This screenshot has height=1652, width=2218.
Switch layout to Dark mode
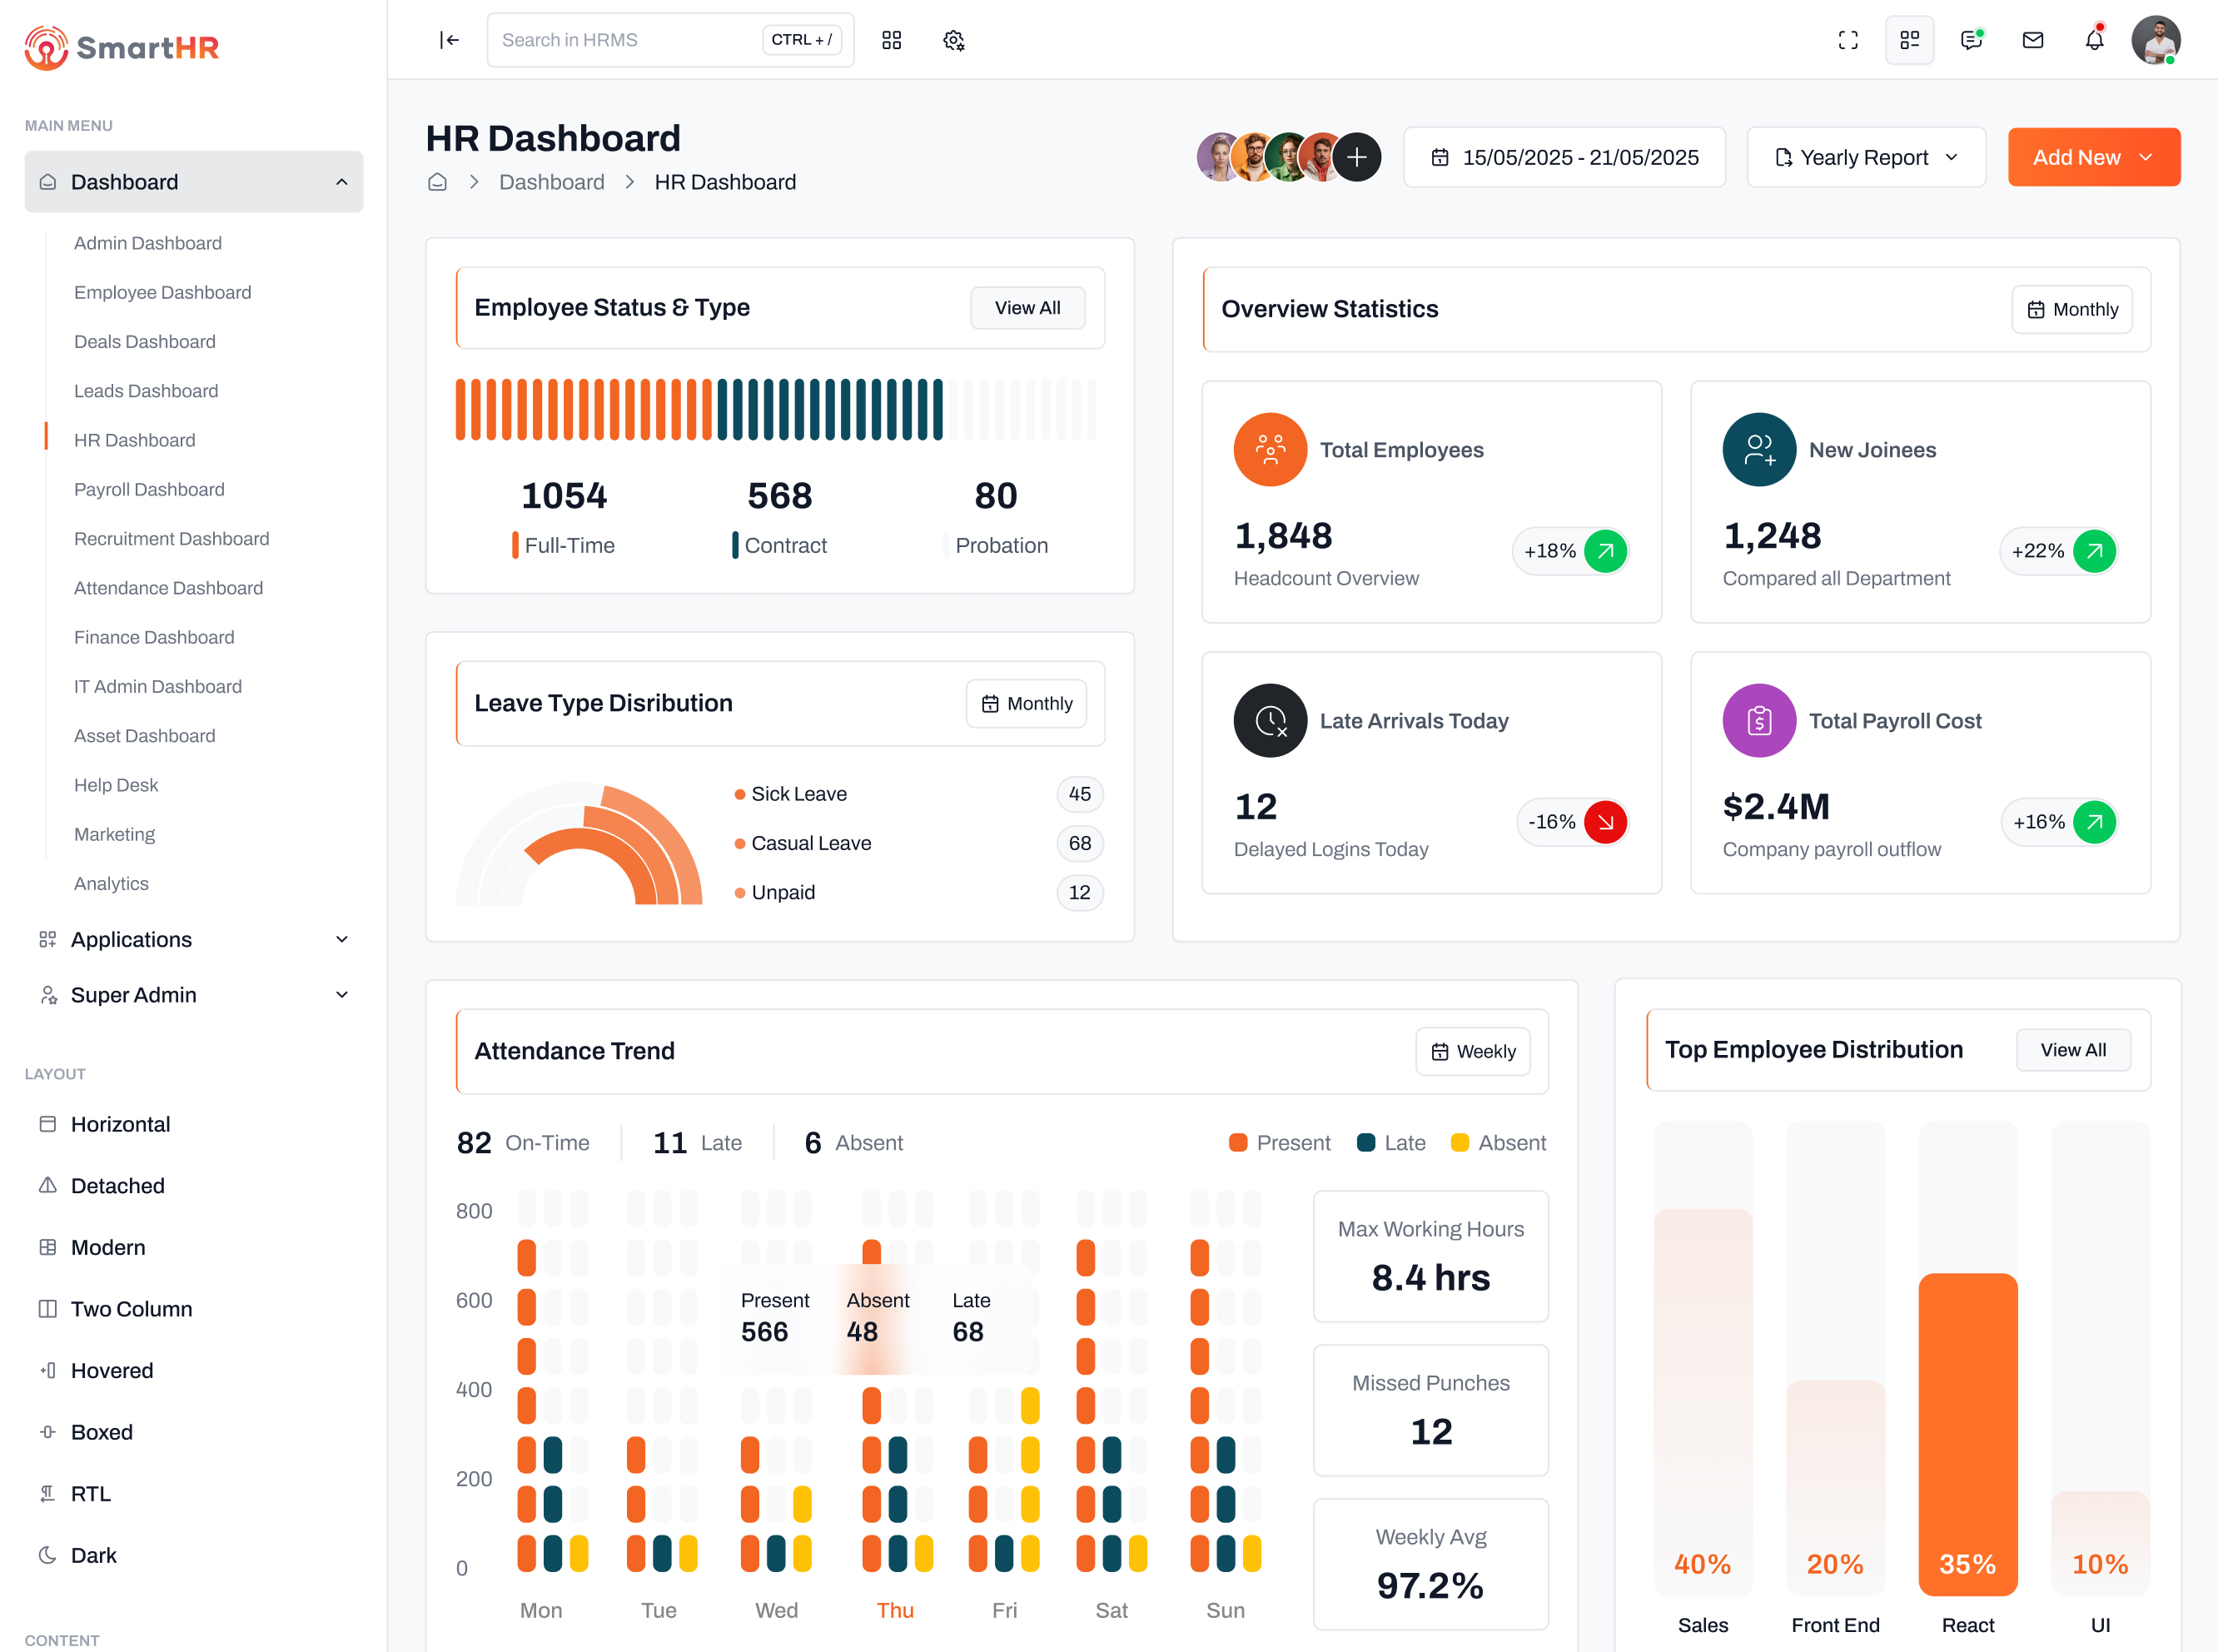pos(93,1555)
